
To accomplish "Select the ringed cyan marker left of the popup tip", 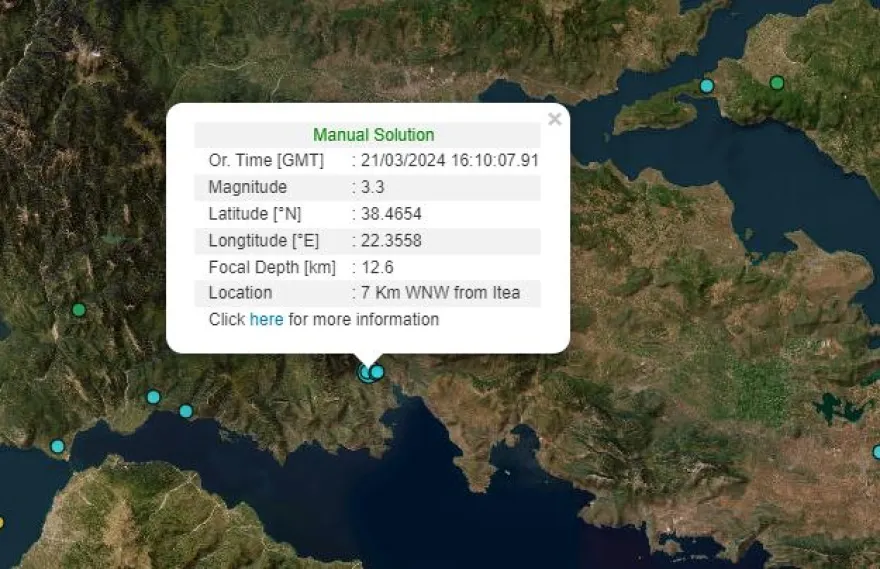I will pyautogui.click(x=366, y=372).
